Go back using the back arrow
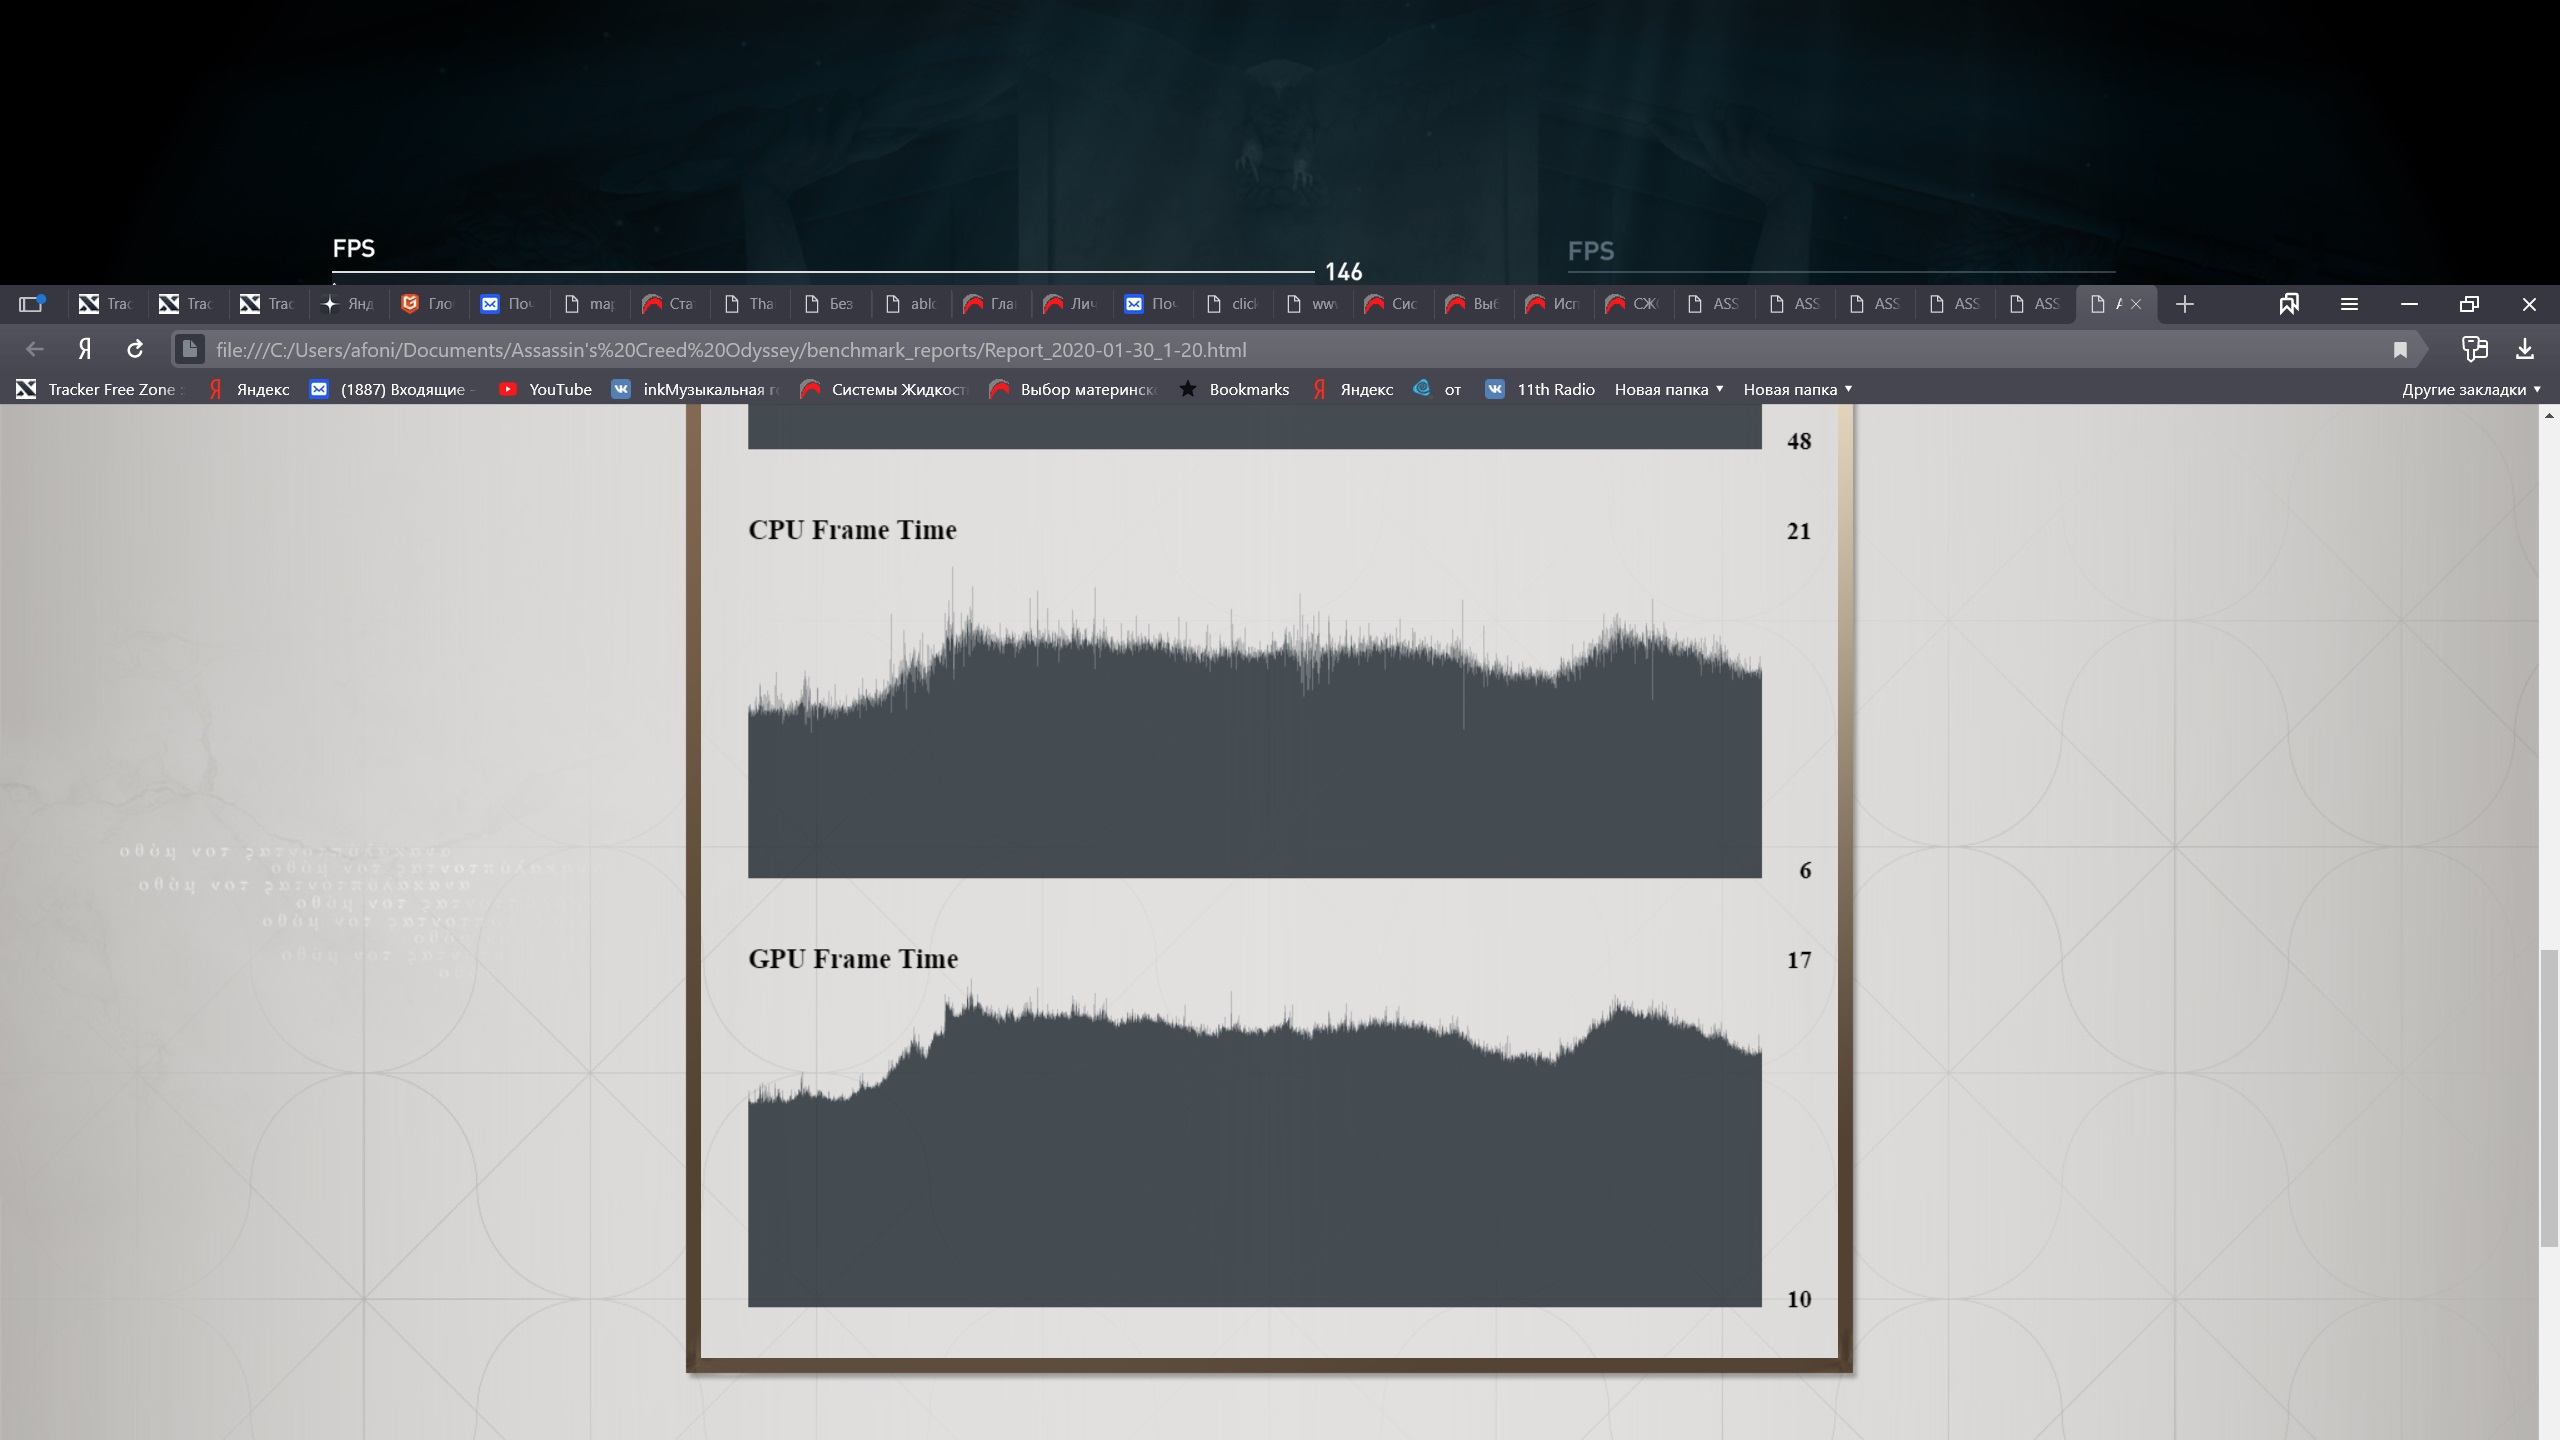The image size is (2560, 1440). (35, 349)
